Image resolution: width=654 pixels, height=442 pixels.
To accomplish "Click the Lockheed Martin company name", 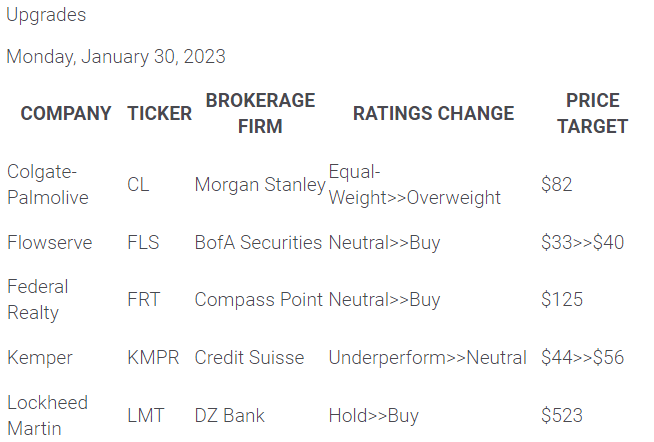I will (47, 415).
